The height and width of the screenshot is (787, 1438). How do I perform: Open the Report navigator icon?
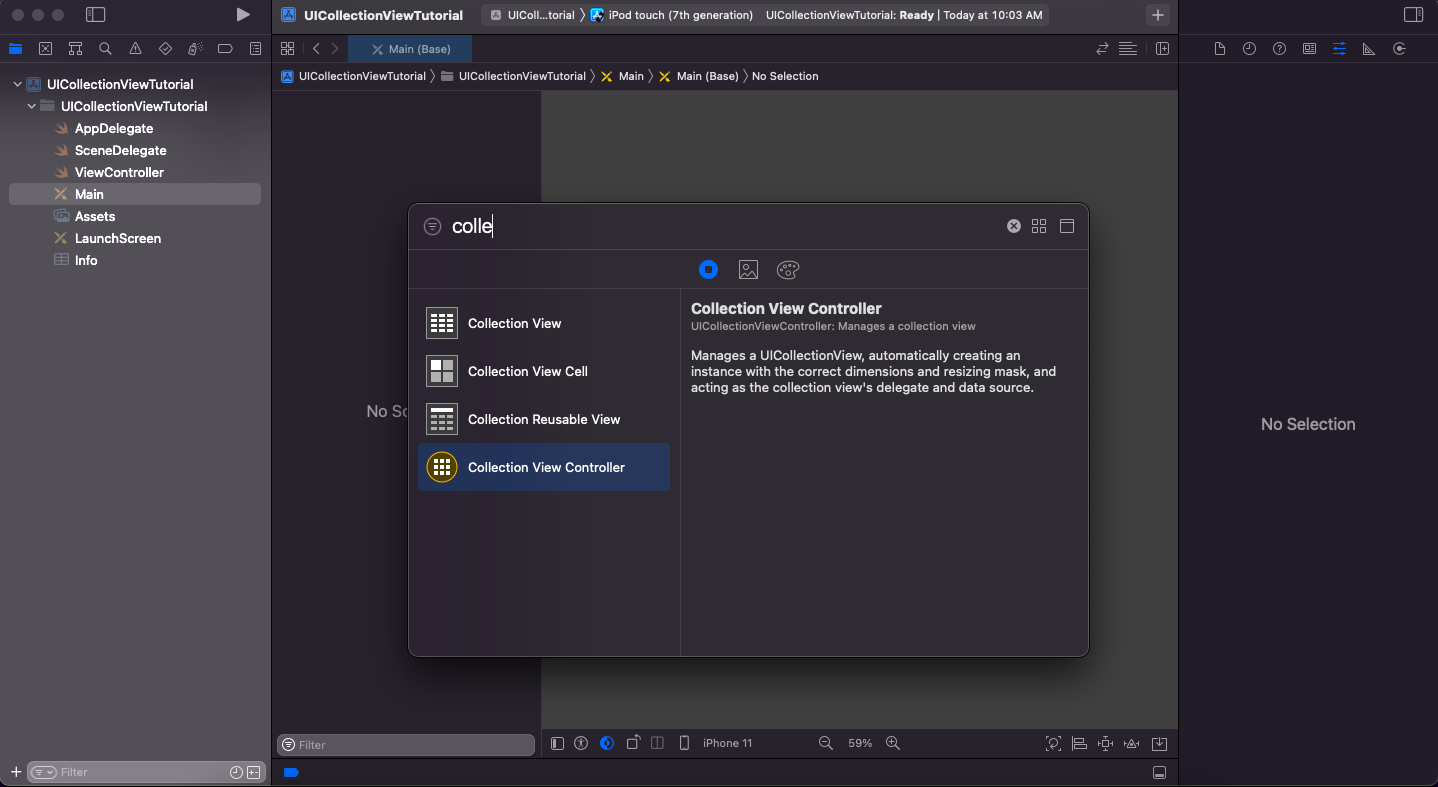[255, 48]
